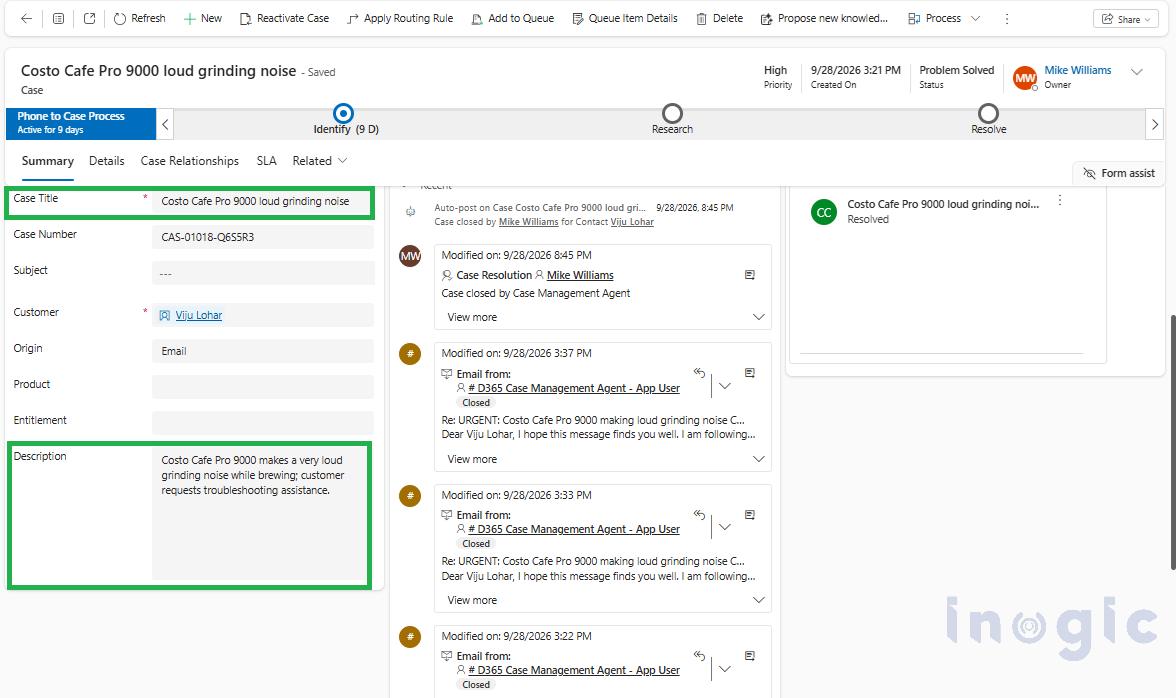Open record icon on Case Resolution entry
1176x698 pixels.
click(x=749, y=275)
